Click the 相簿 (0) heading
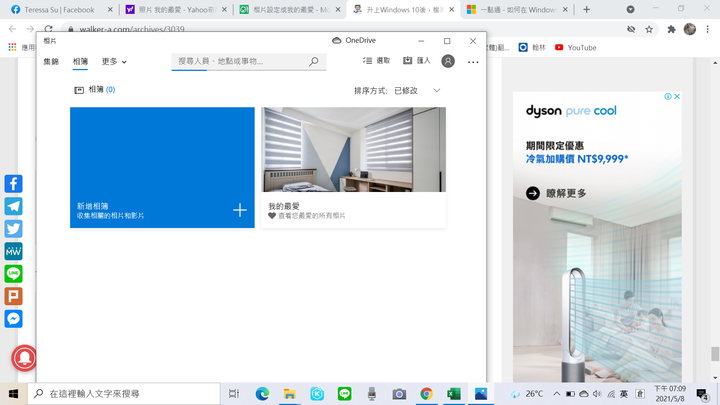Screen dimensions: 720x405 pyautogui.click(x=95, y=90)
